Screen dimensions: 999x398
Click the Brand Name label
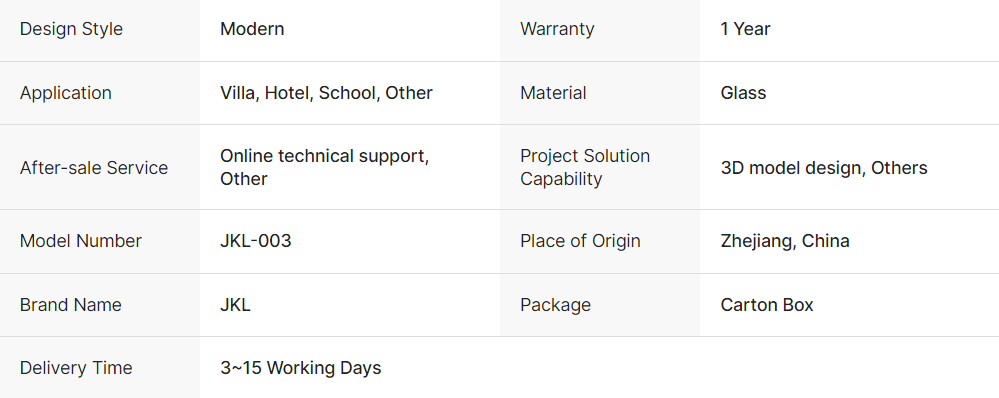pos(71,305)
